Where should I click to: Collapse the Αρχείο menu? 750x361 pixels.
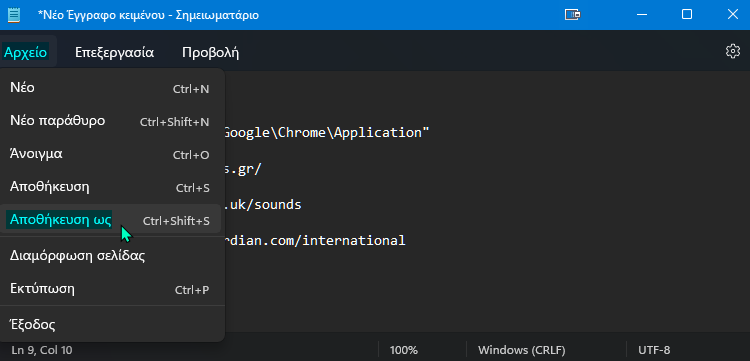pos(26,52)
